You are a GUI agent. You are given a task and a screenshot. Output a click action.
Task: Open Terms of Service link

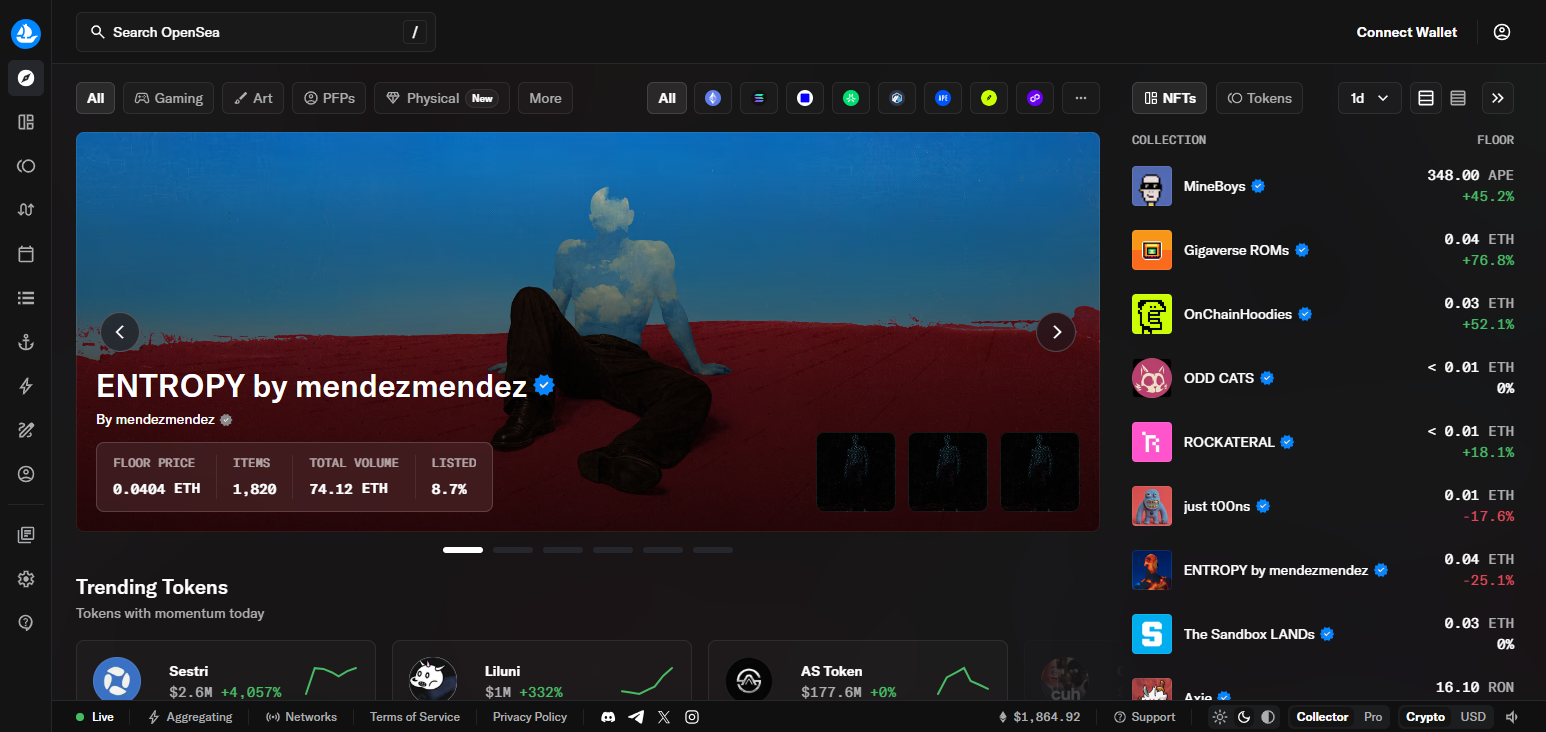(415, 717)
